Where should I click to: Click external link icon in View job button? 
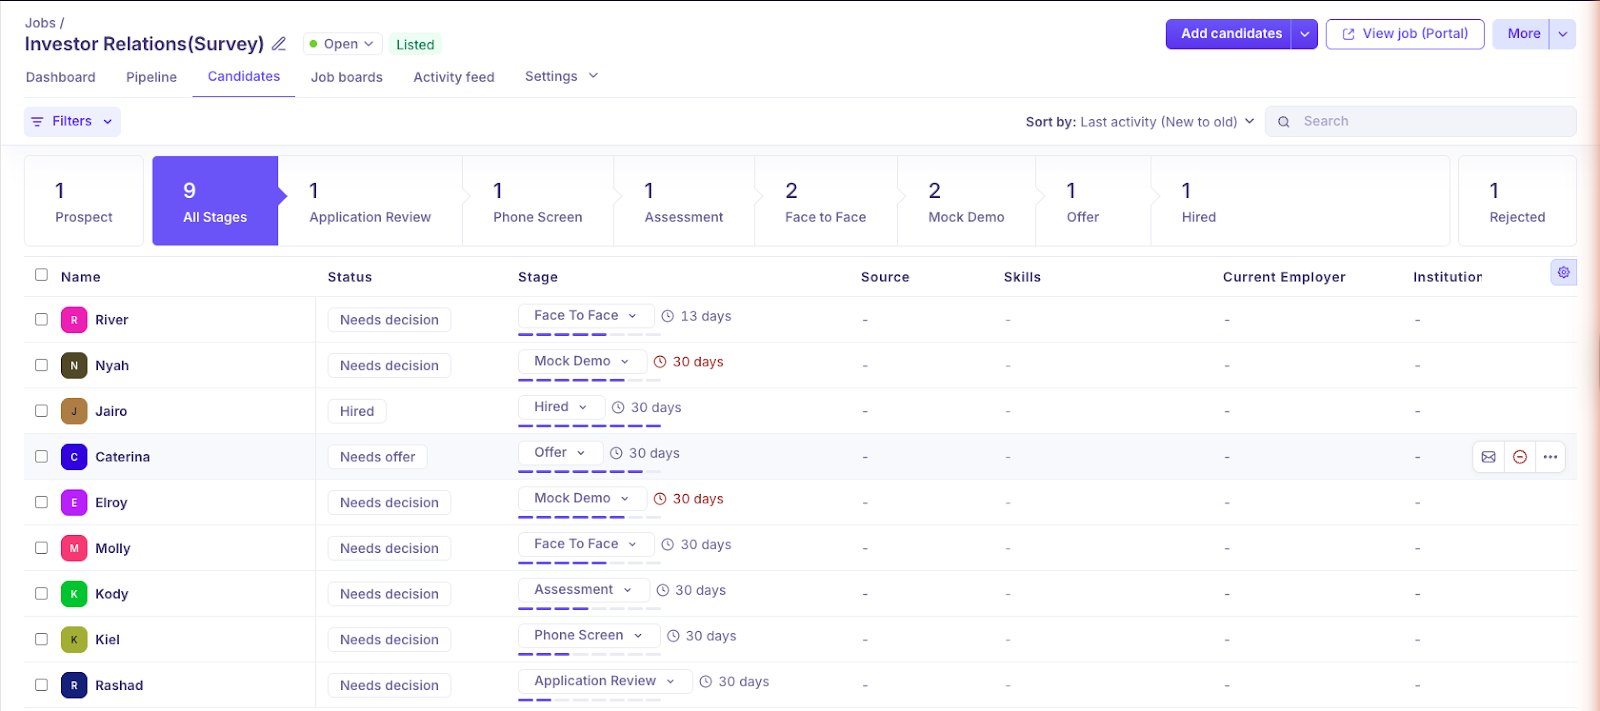tap(1348, 34)
